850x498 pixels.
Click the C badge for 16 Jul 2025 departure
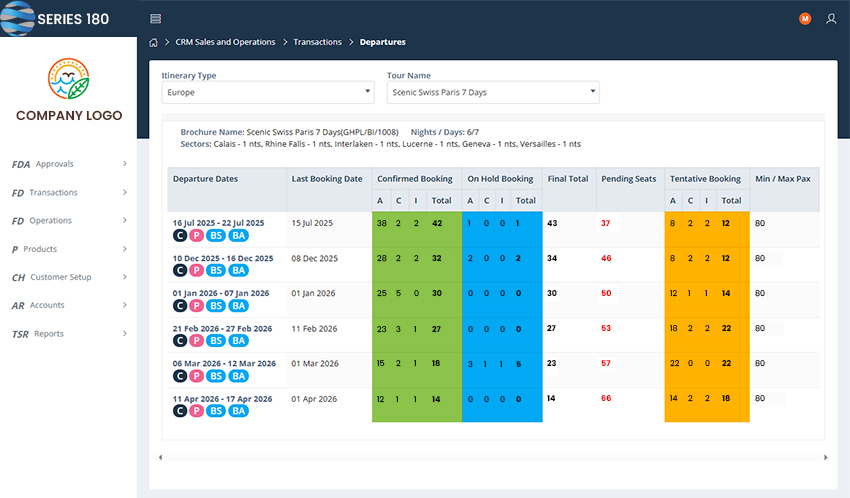180,236
